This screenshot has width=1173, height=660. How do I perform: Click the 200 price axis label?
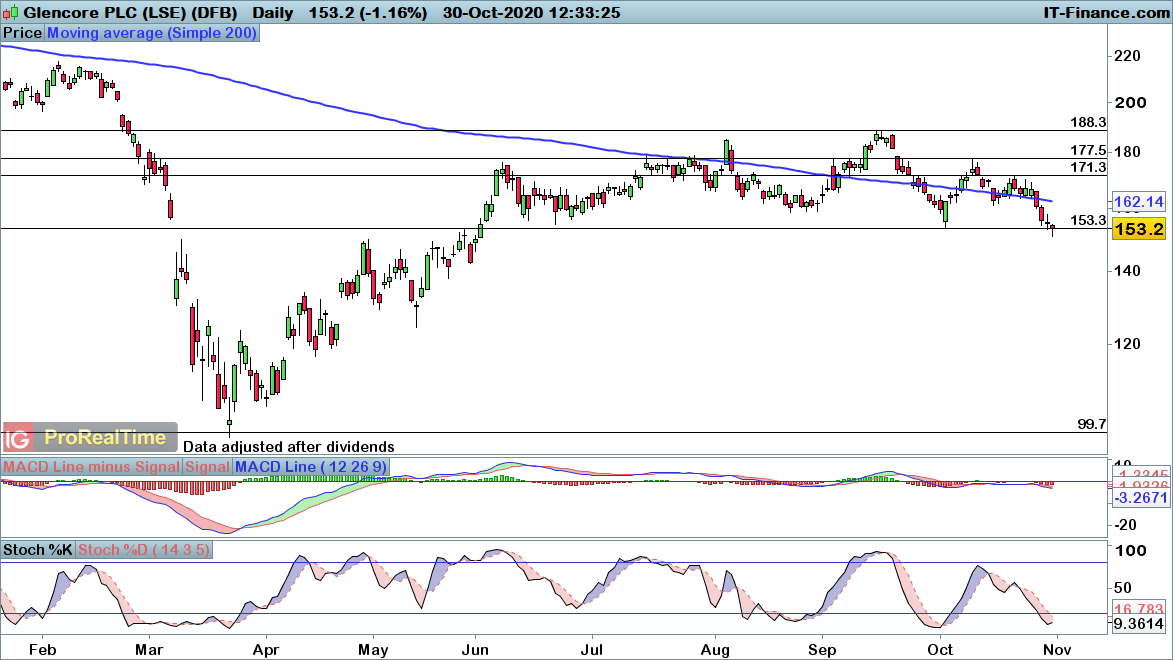[x=1130, y=103]
